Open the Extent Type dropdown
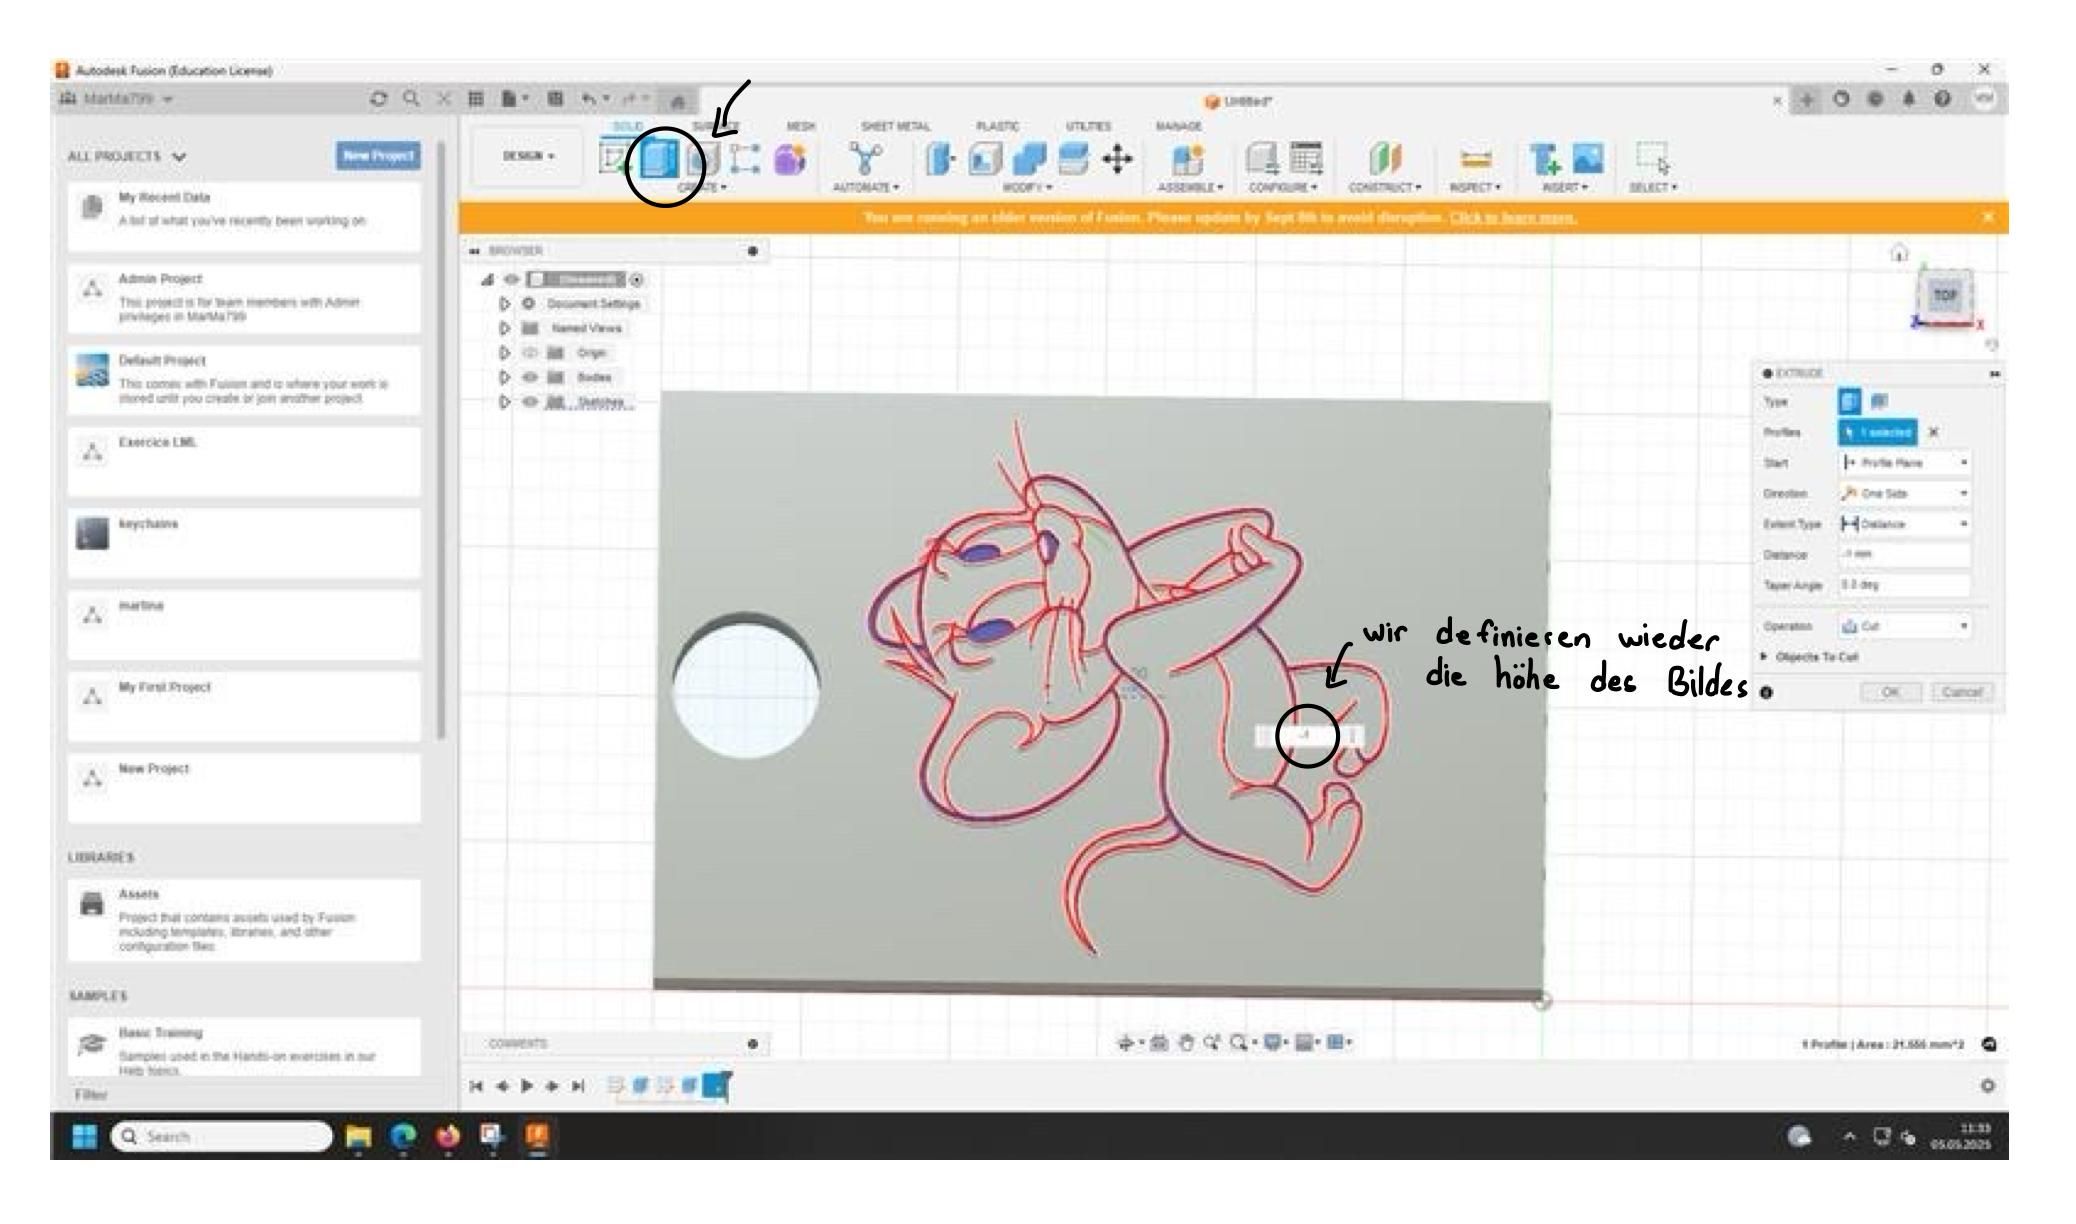 [1905, 524]
